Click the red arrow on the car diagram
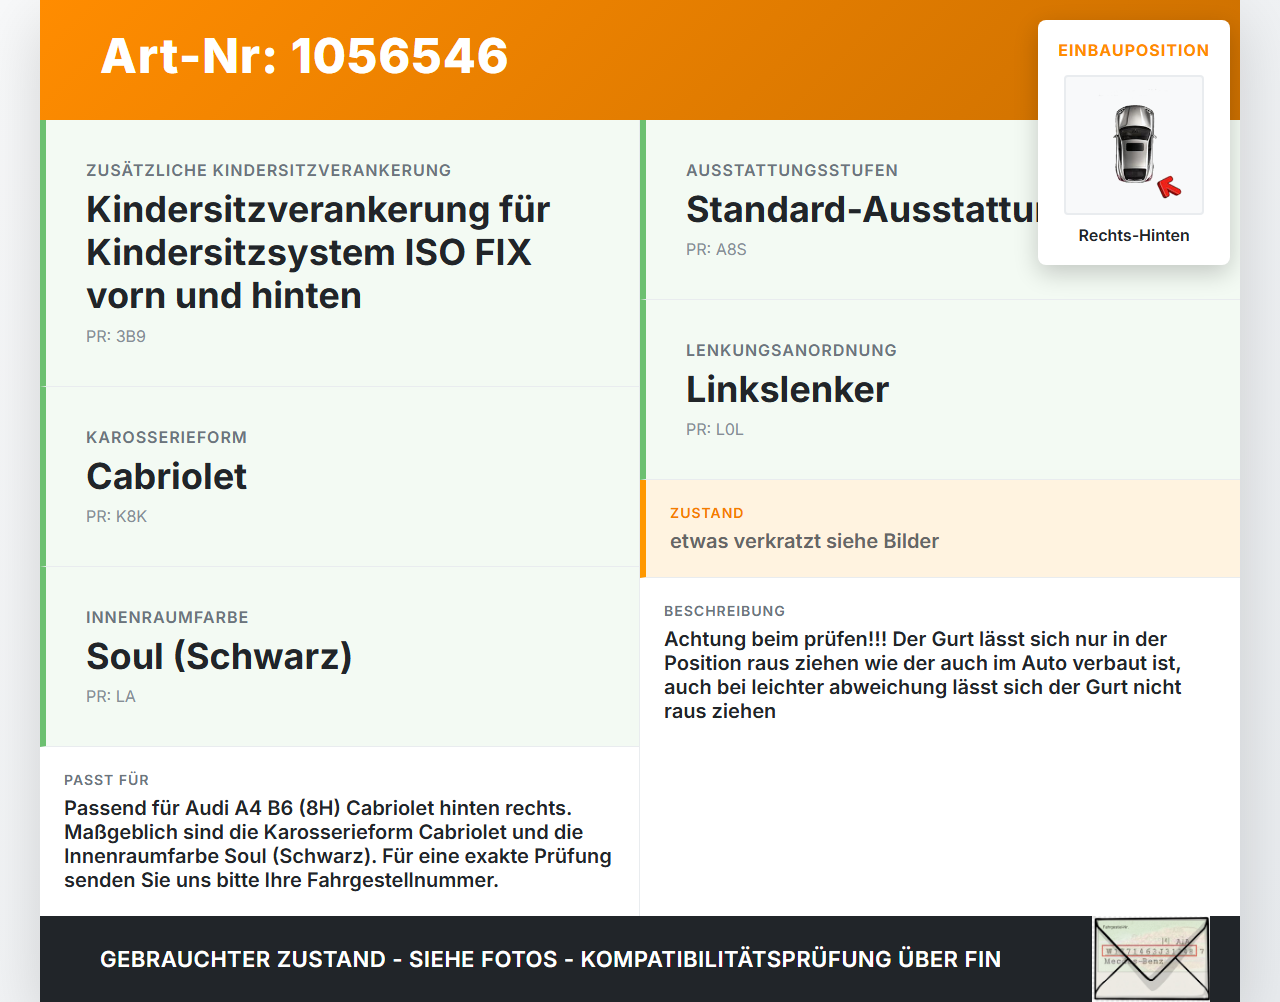Screen dimensions: 1280x1002 point(1169,187)
